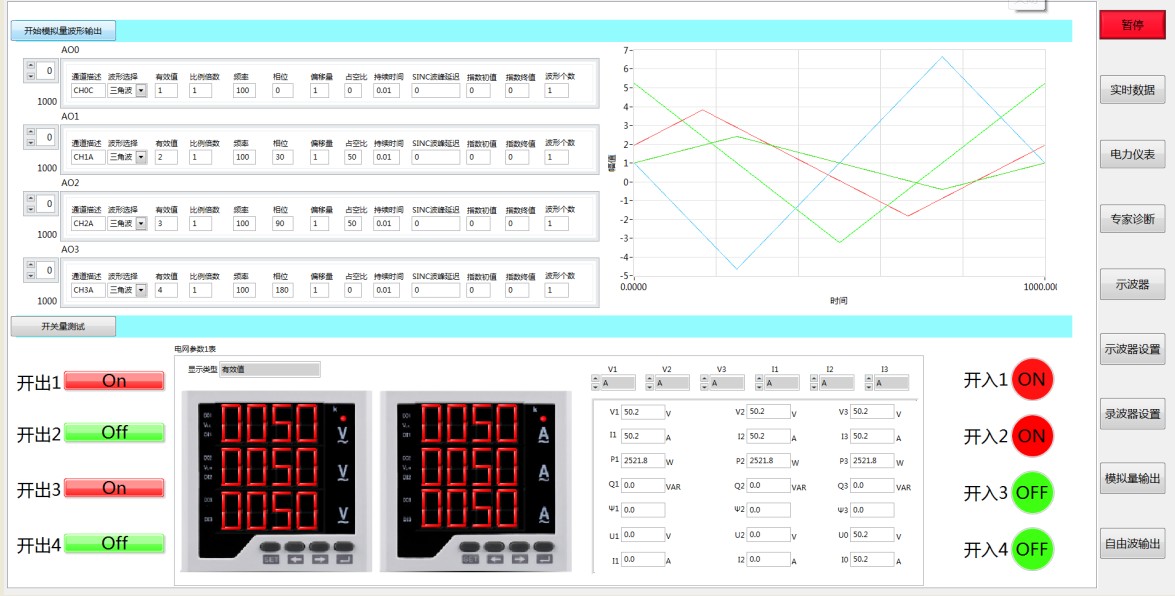This screenshot has height=596, width=1175.
Task: Click the red 暂停 button
Action: (1132, 25)
